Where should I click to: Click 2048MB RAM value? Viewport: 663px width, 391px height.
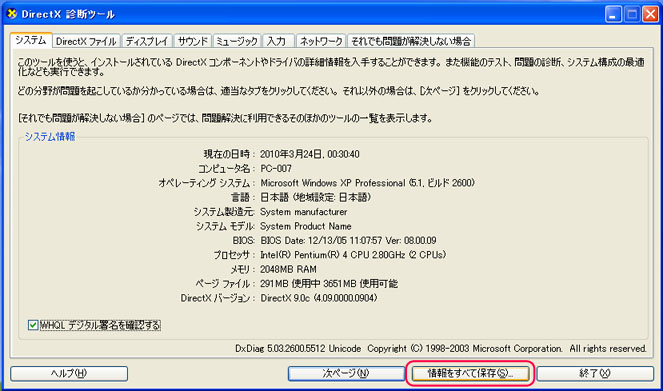(288, 269)
